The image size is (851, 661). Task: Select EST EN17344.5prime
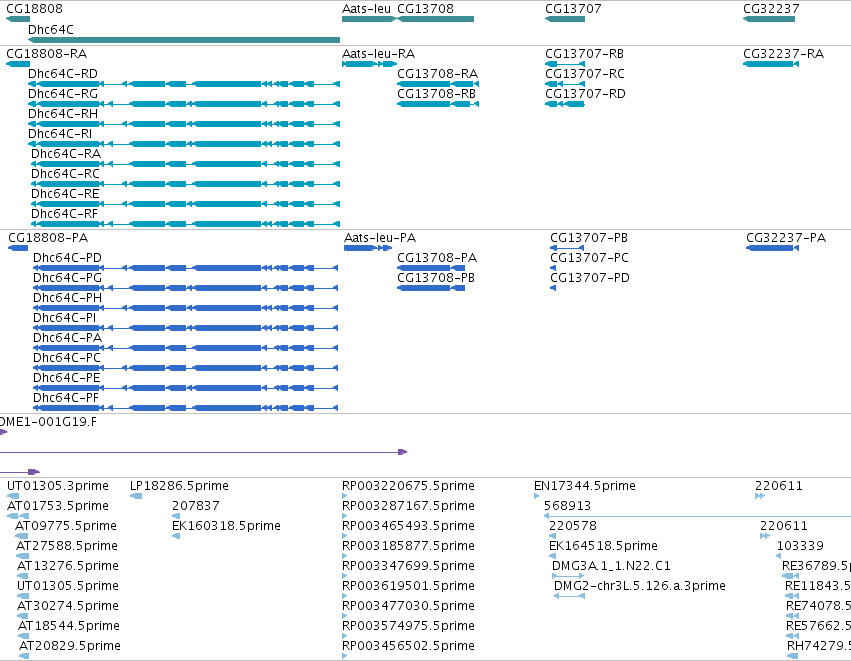click(x=537, y=495)
